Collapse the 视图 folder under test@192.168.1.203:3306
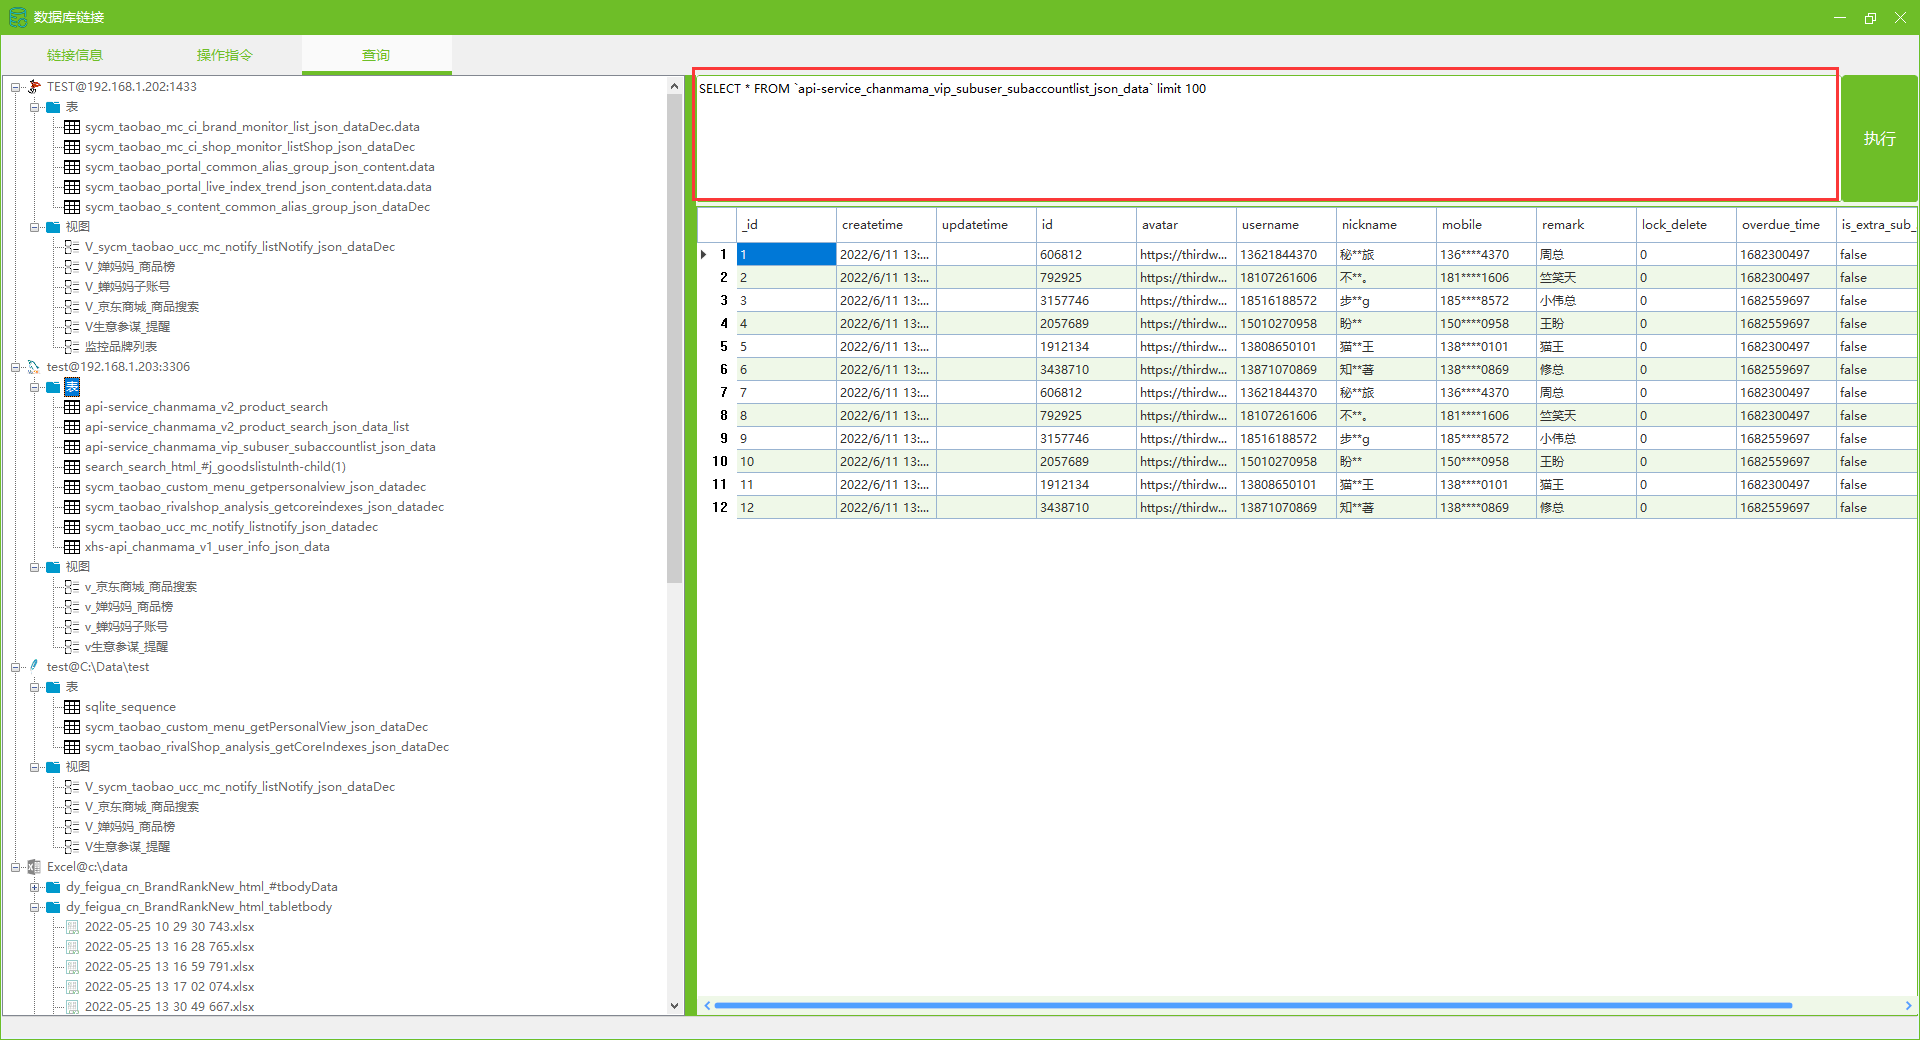Viewport: 1920px width, 1040px height. [x=34, y=567]
